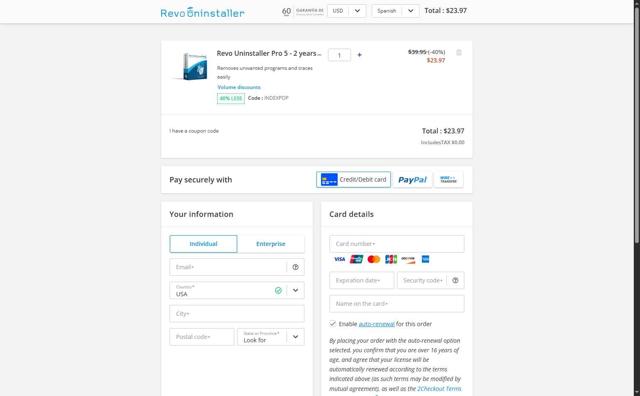Click the Postal code input field
Image resolution: width=640 pixels, height=396 pixels.
(202, 337)
